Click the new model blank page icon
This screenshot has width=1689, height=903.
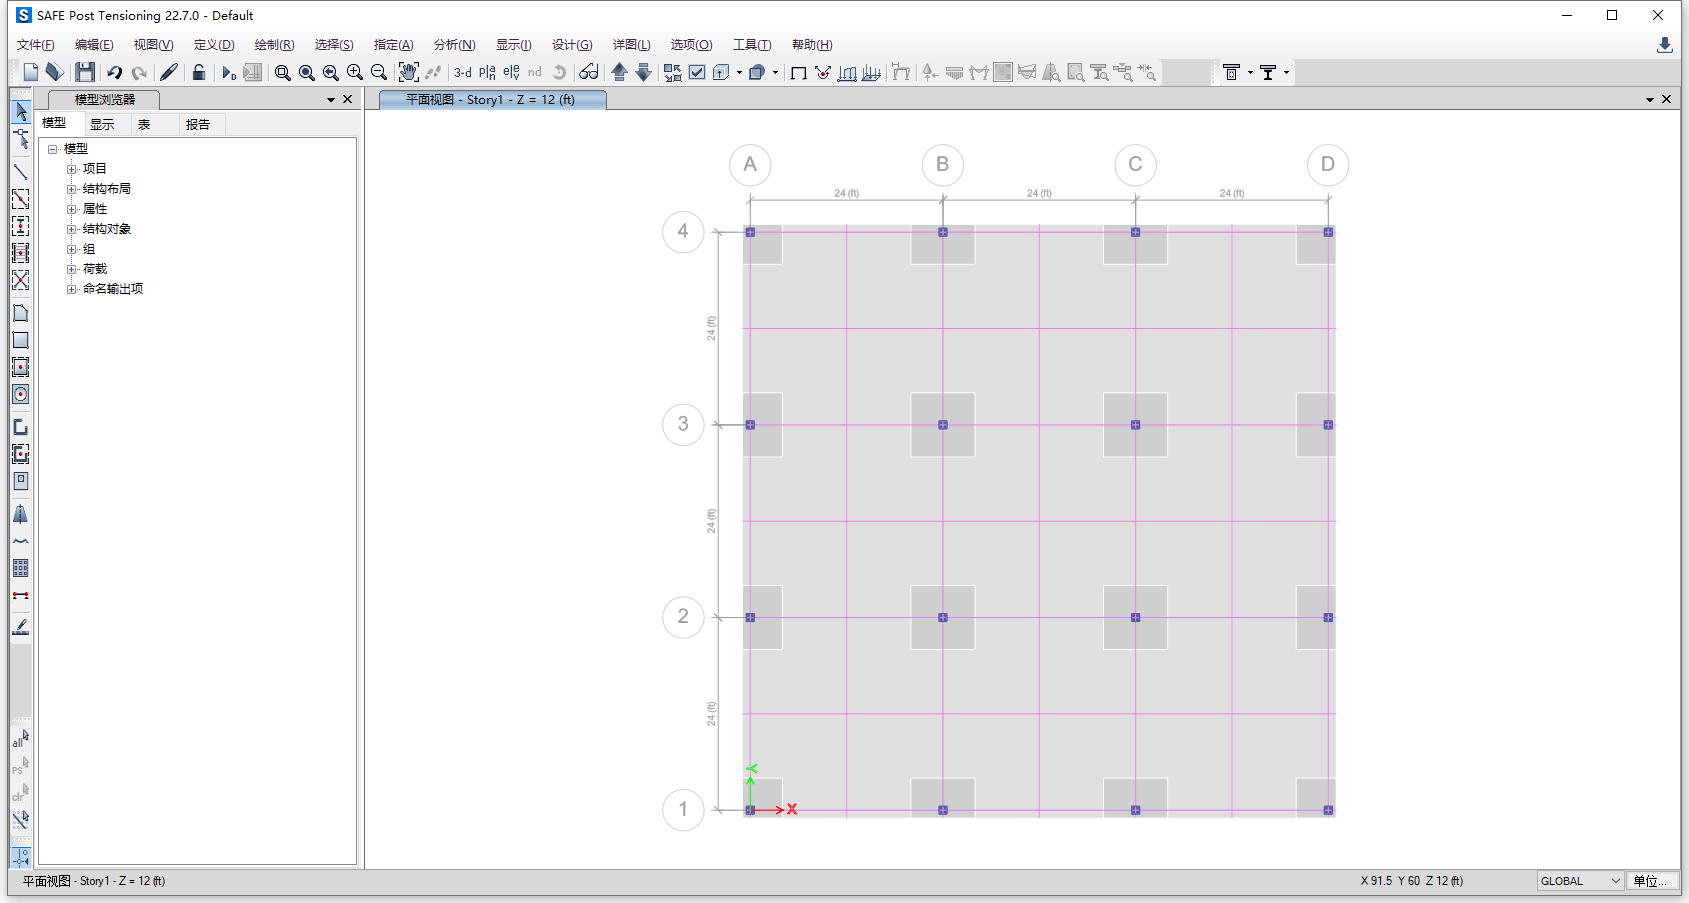pyautogui.click(x=30, y=72)
